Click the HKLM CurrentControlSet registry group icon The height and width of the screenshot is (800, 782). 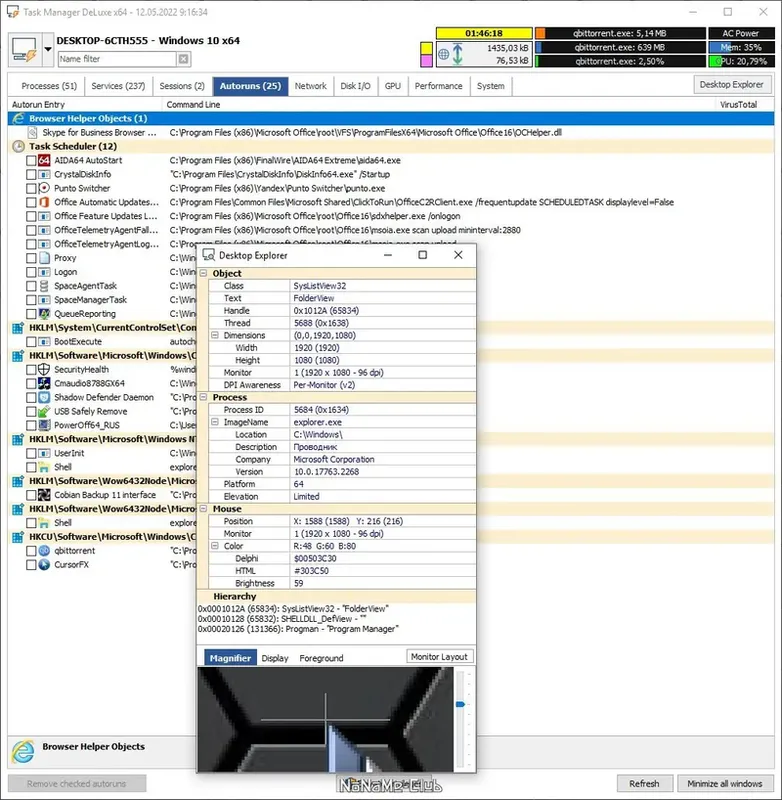(18, 328)
